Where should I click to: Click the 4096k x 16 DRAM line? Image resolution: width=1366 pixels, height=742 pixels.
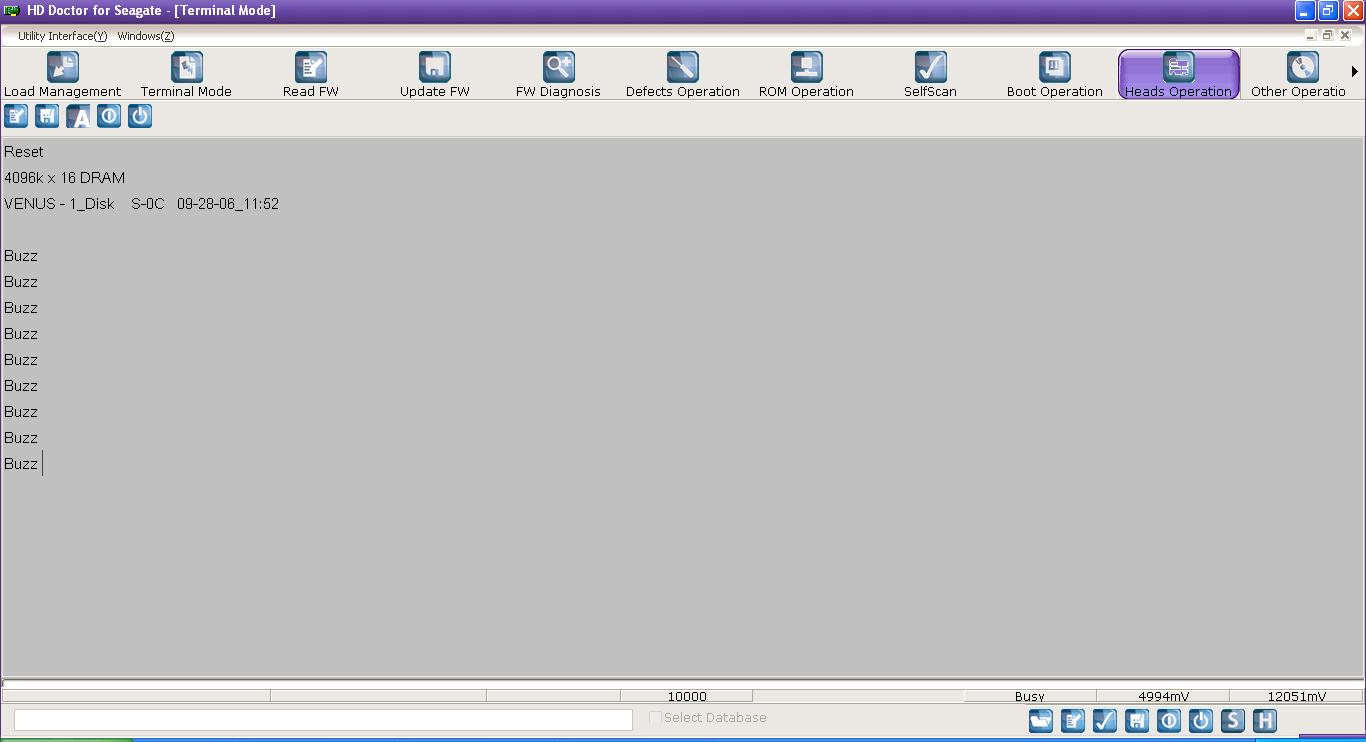(64, 178)
